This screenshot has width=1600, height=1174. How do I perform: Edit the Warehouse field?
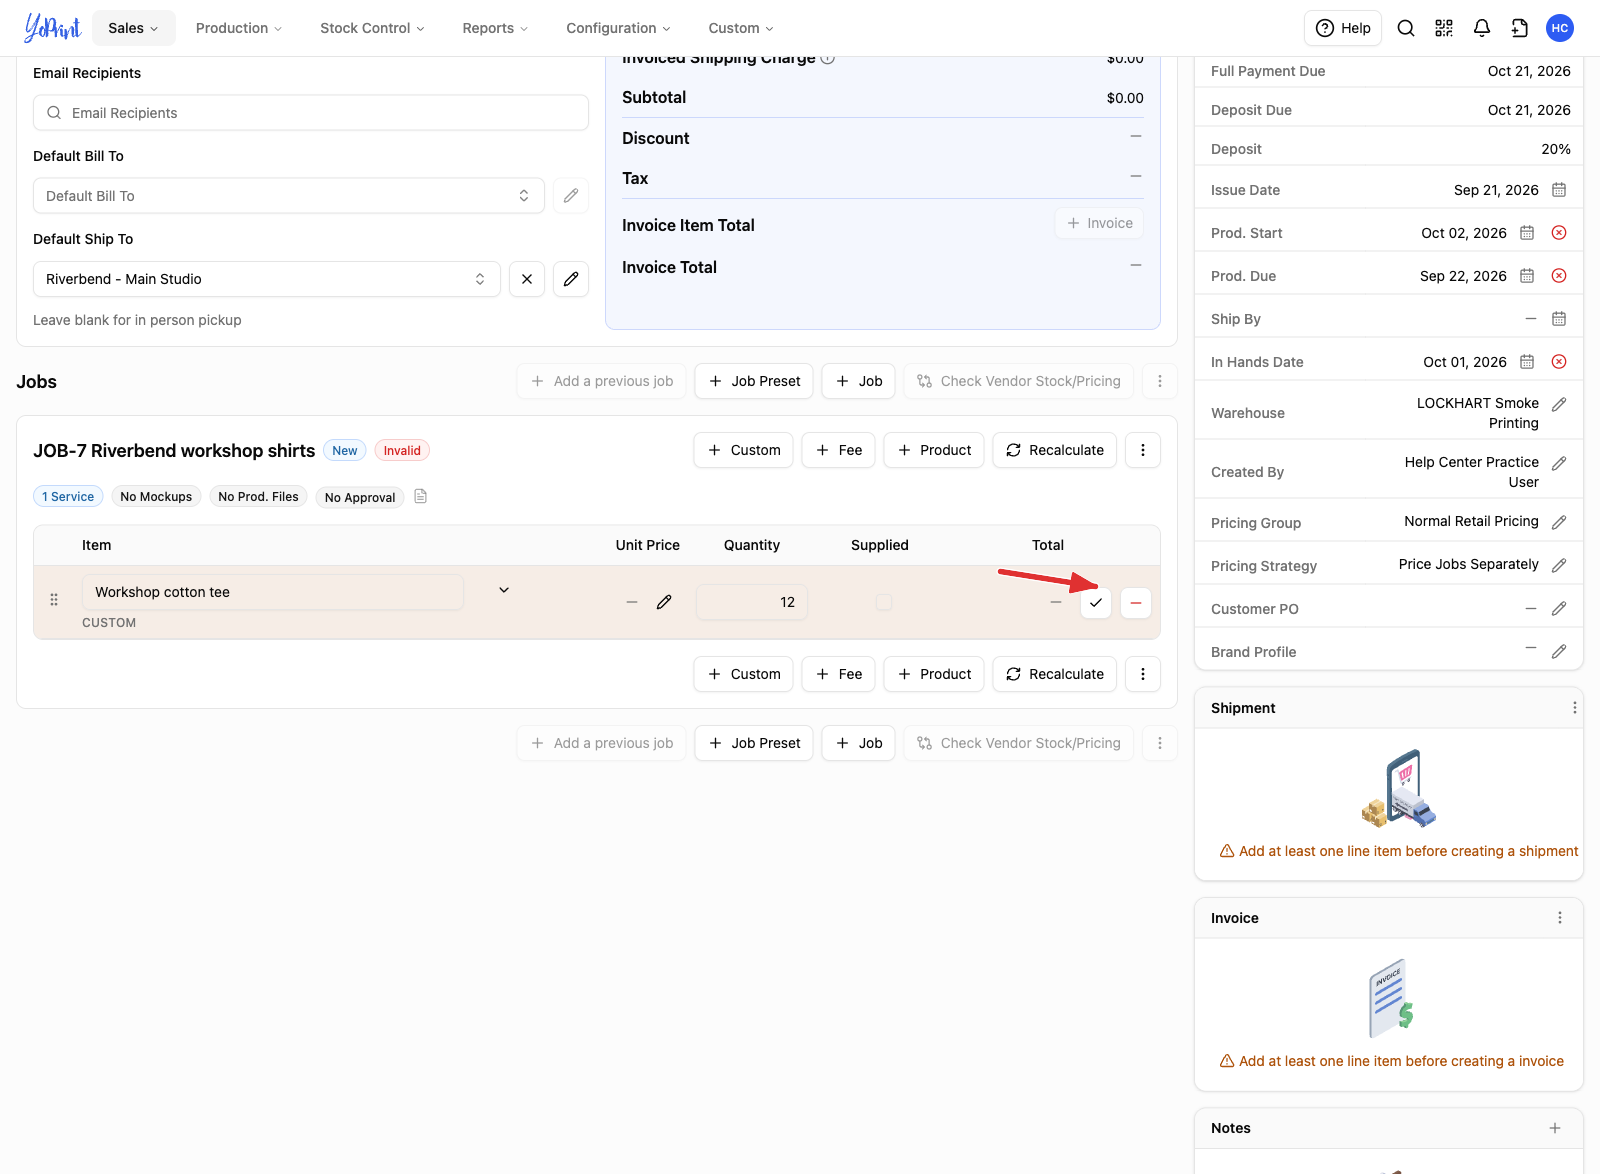tap(1559, 405)
